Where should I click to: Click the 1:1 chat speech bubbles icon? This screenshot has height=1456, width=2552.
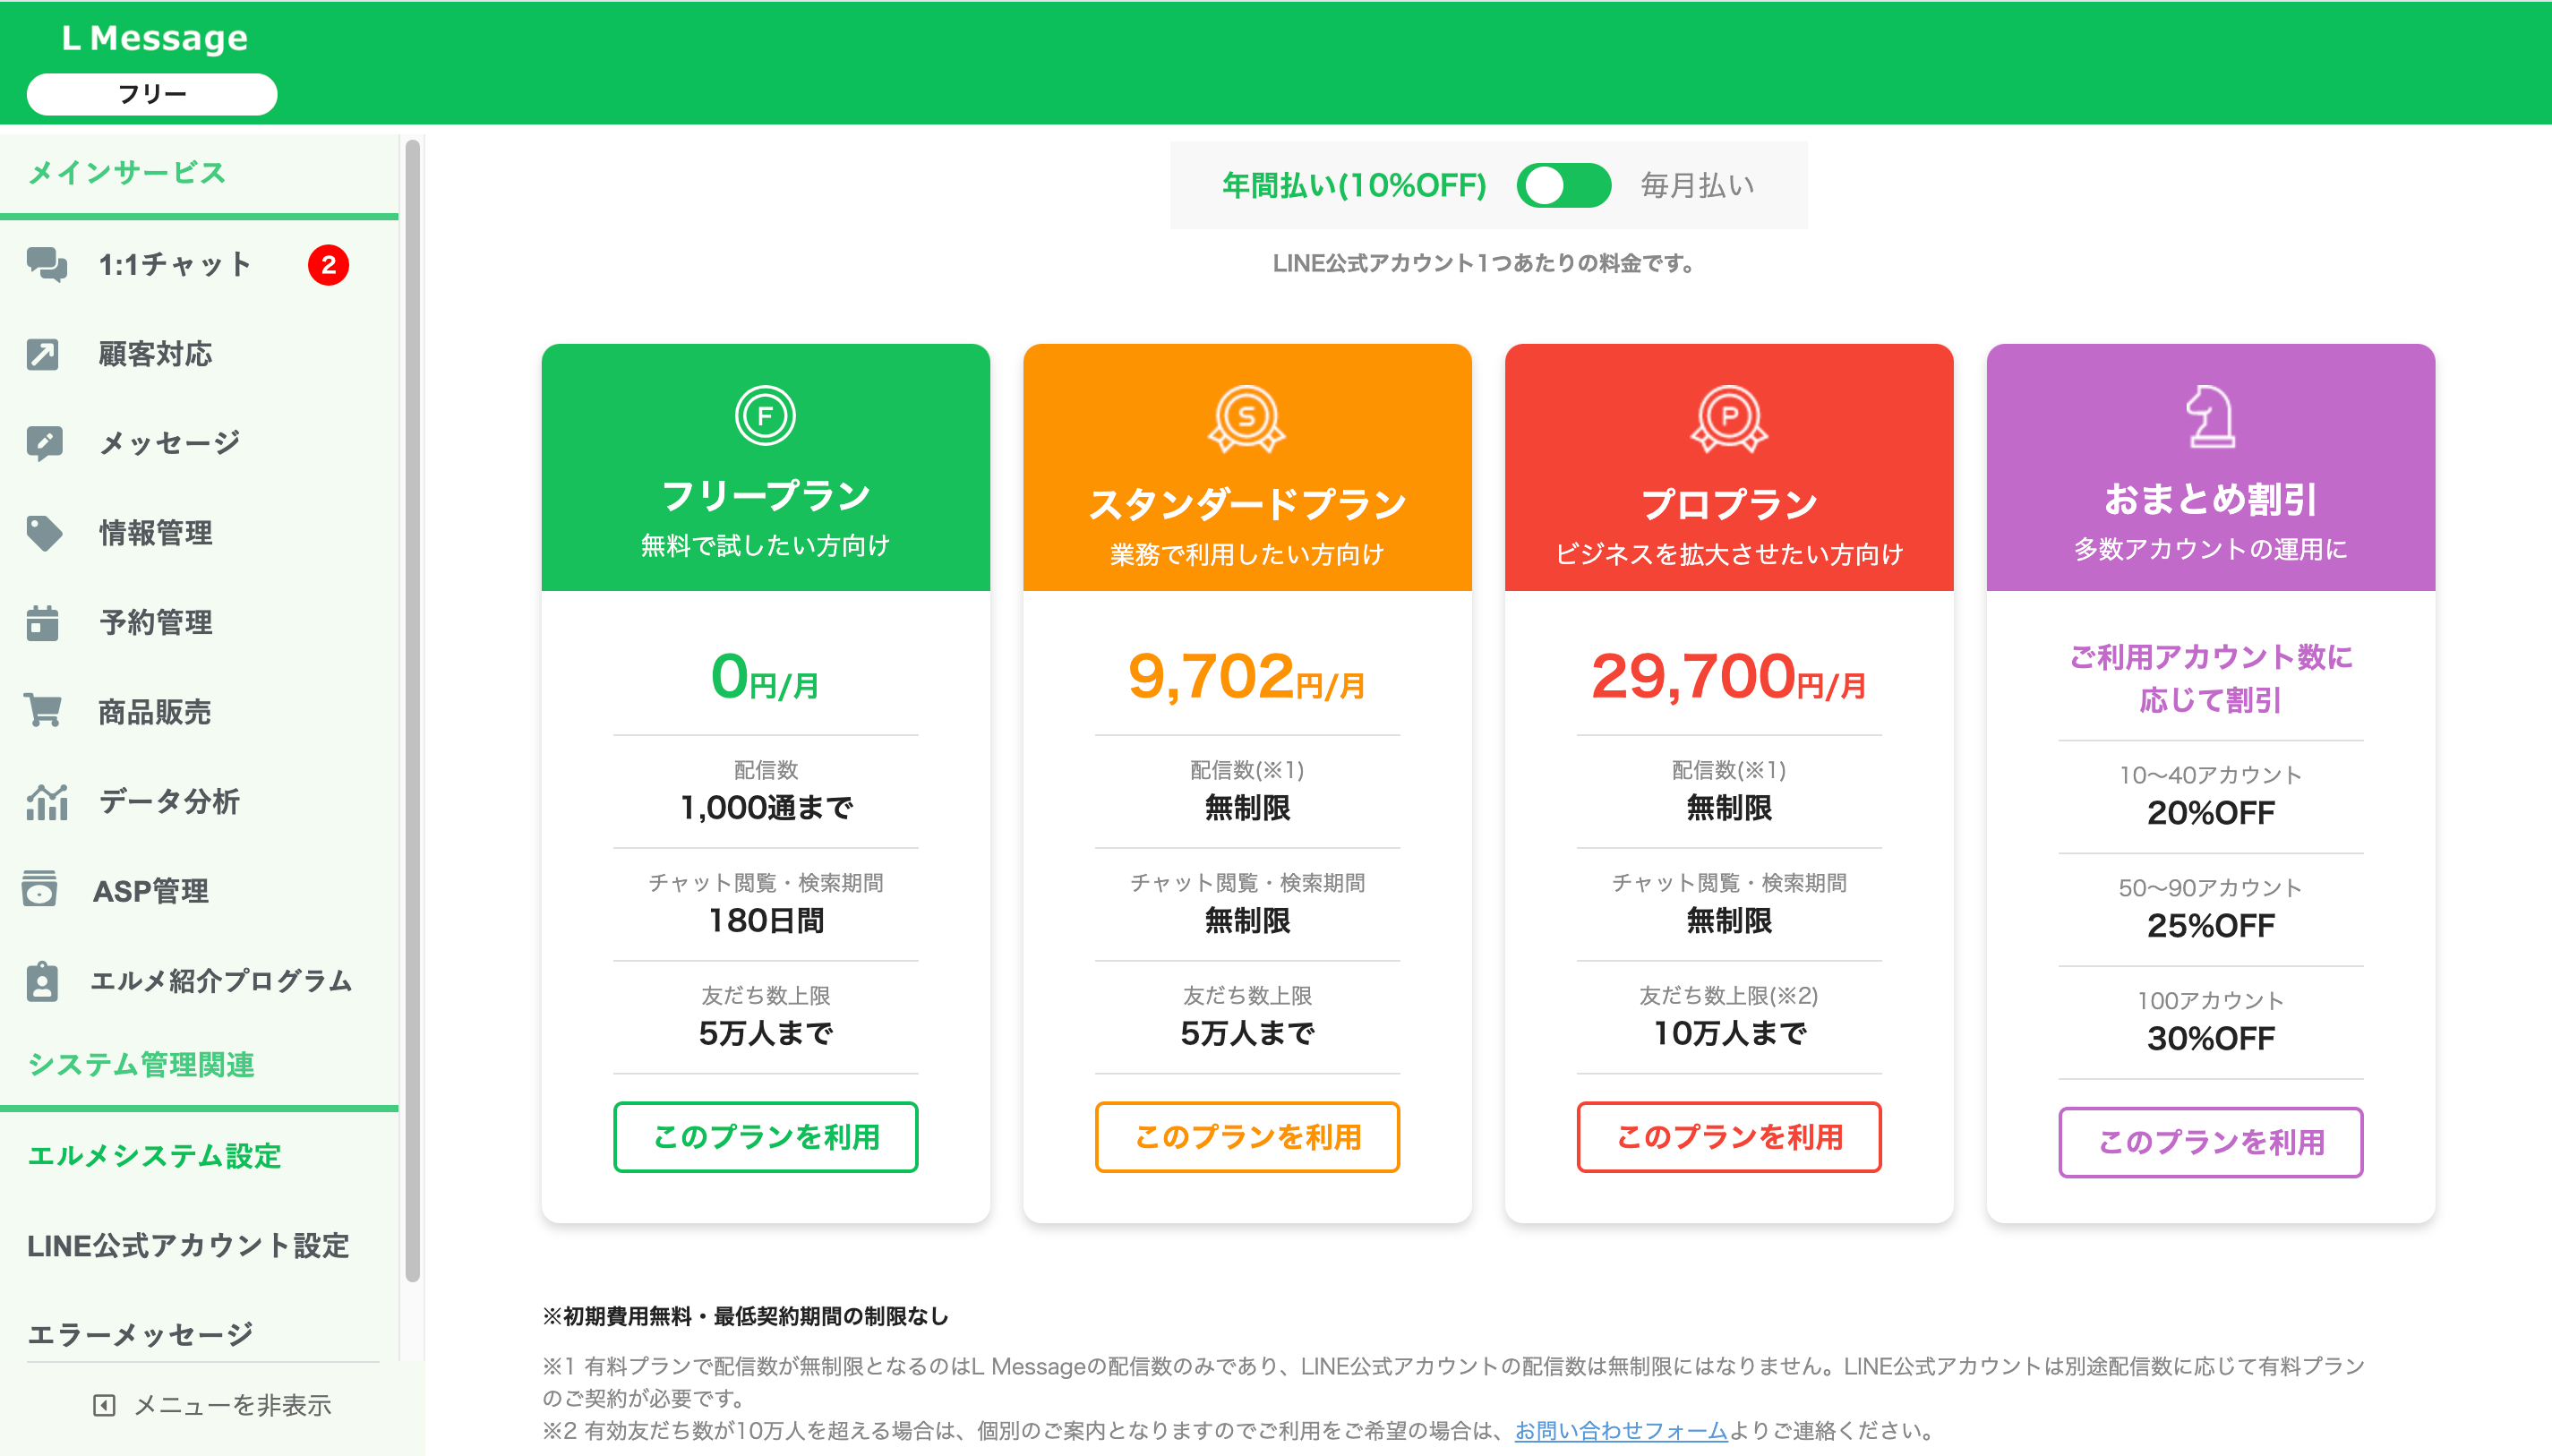[x=46, y=265]
